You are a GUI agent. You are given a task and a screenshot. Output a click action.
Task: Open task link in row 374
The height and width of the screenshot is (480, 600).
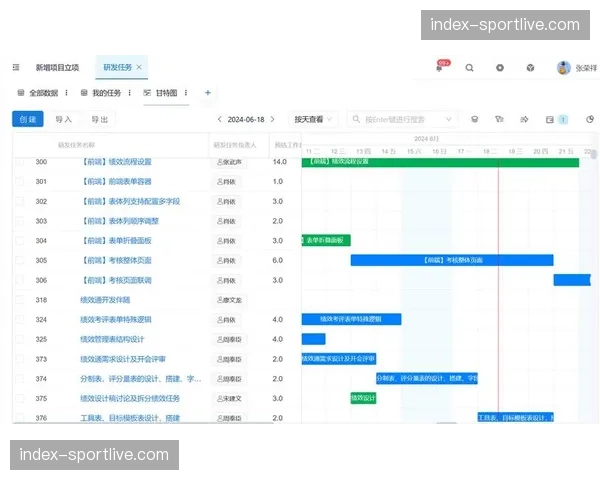coord(140,379)
